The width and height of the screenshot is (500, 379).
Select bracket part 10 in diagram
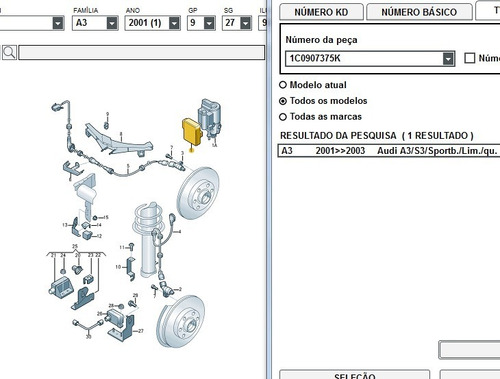tap(130, 268)
